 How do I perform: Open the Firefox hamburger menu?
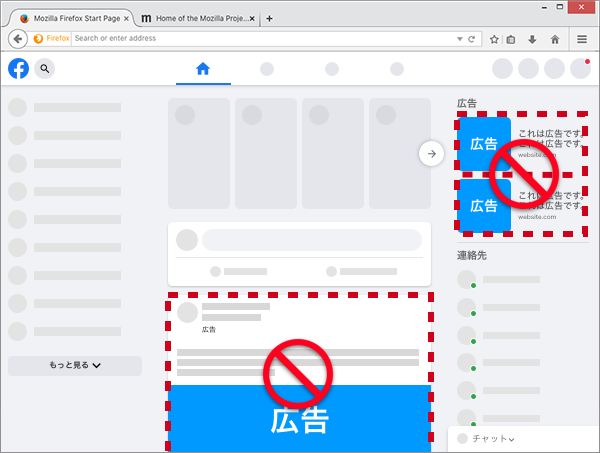582,39
